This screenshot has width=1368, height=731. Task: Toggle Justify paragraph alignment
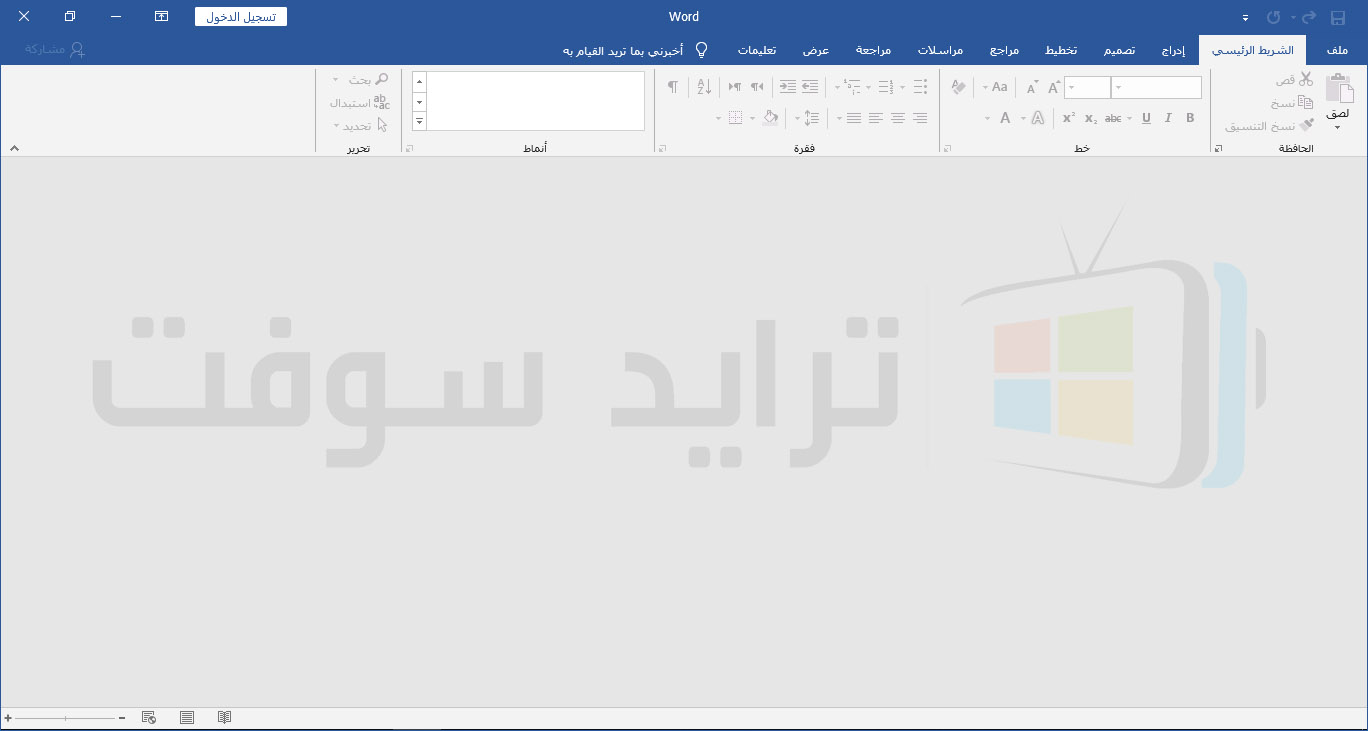coord(854,118)
